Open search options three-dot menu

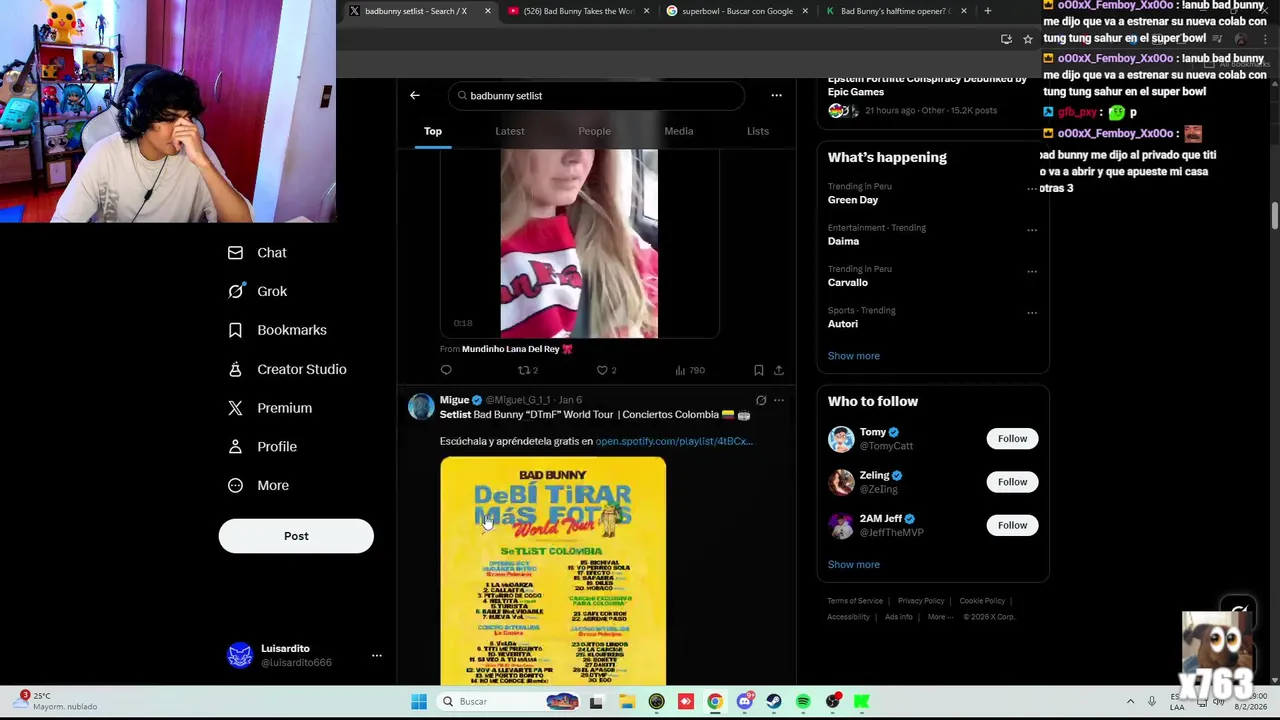pyautogui.click(x=776, y=96)
